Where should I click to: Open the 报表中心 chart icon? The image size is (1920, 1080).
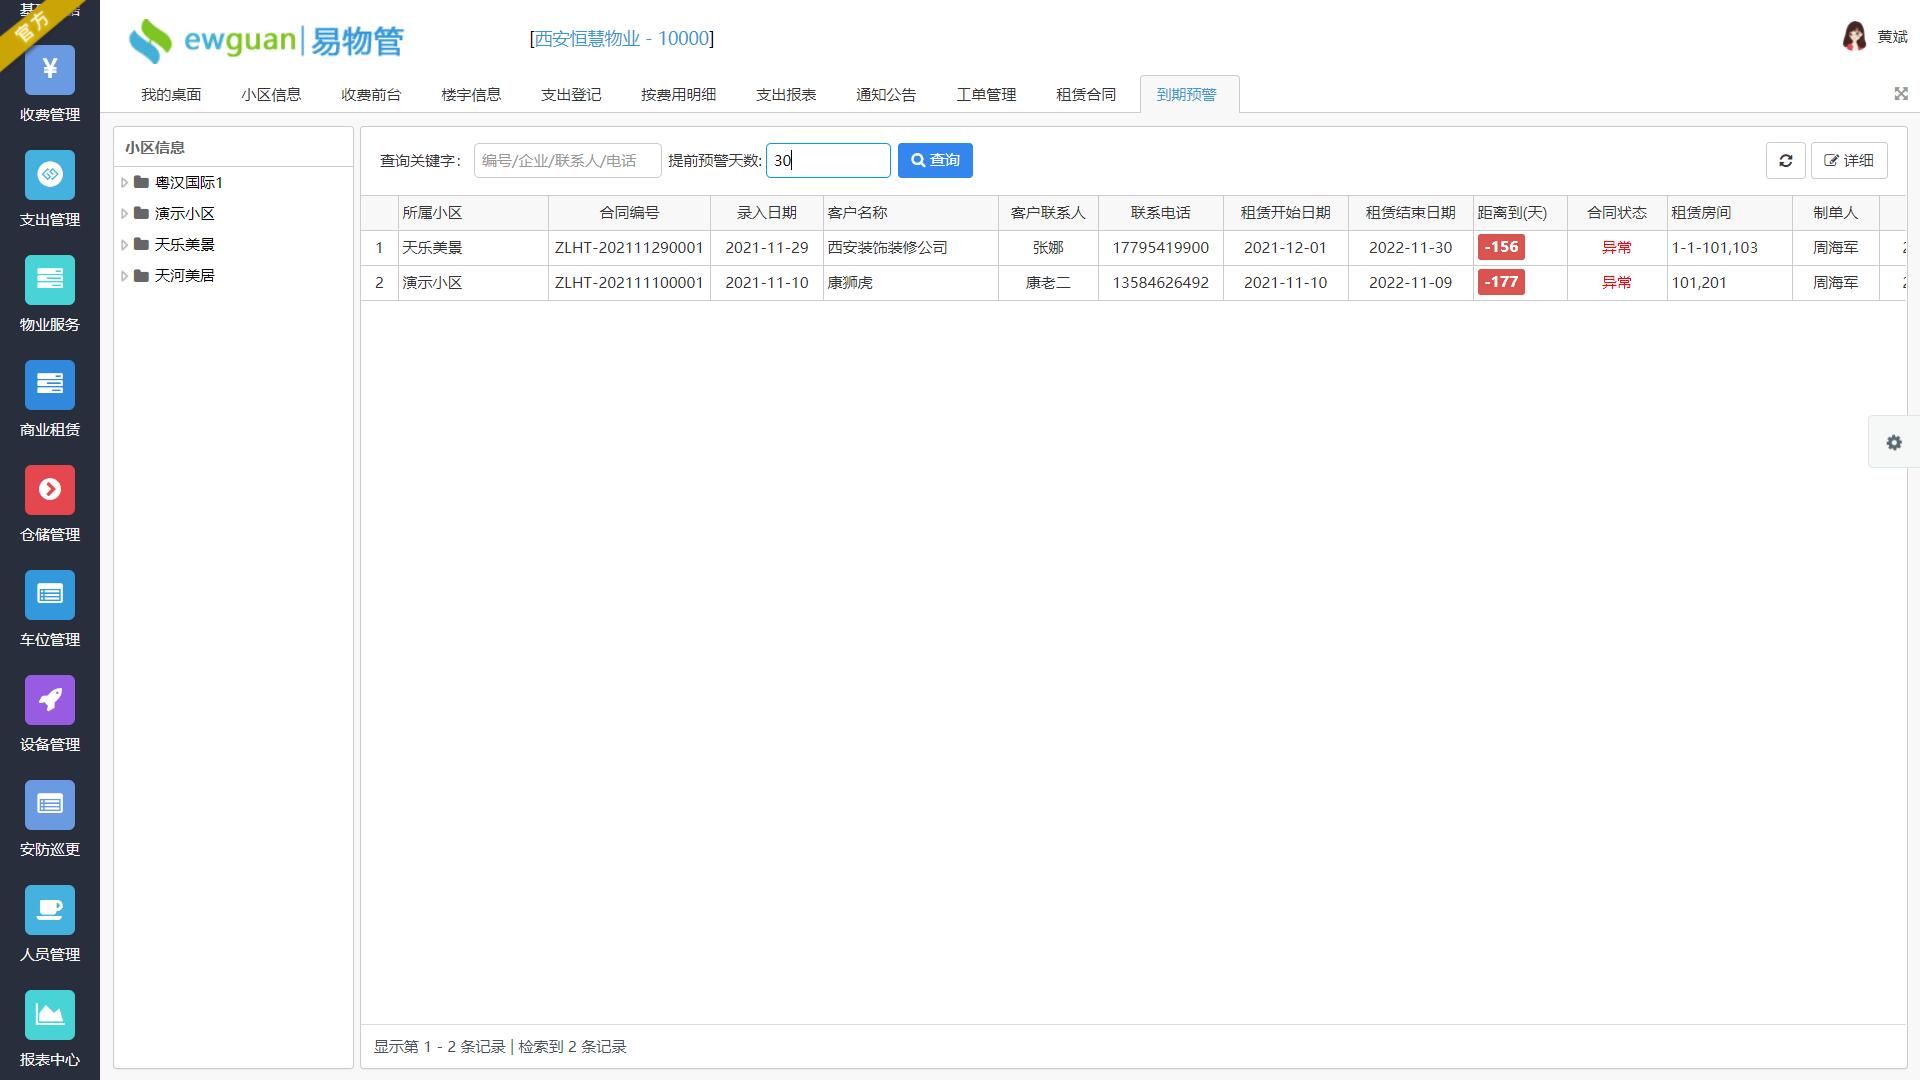click(49, 1016)
